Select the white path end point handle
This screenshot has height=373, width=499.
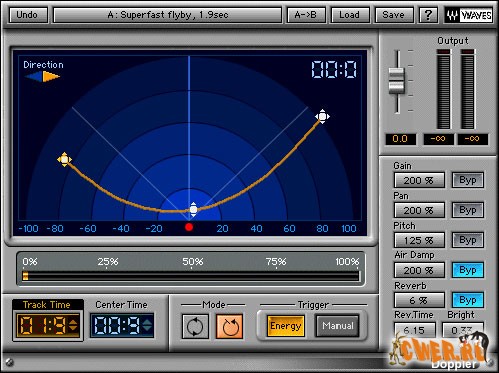tap(322, 116)
